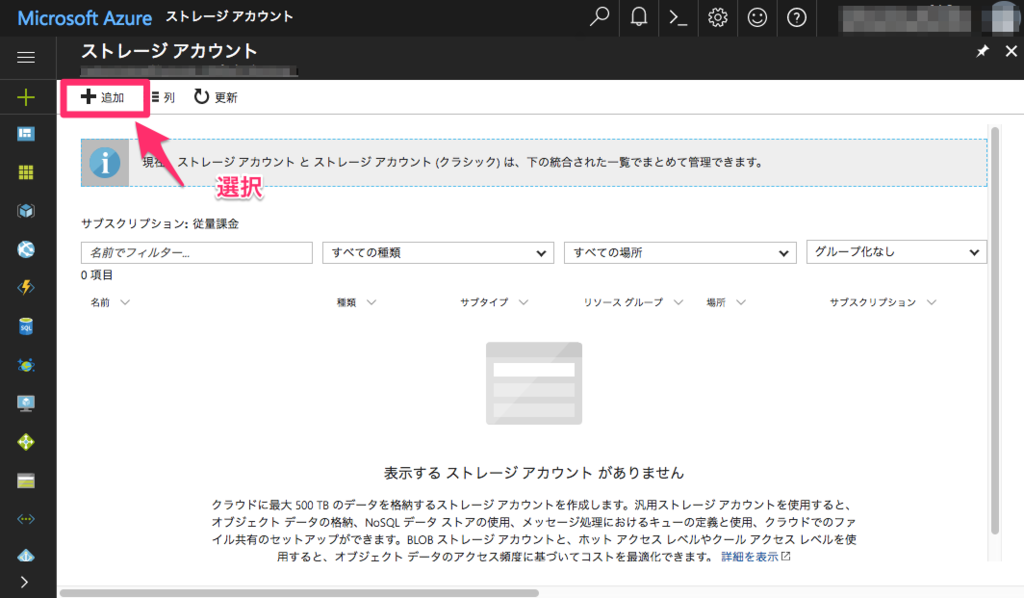This screenshot has width=1024, height=598.
Task: Open the 列 (Columns) option
Action: (x=163, y=97)
